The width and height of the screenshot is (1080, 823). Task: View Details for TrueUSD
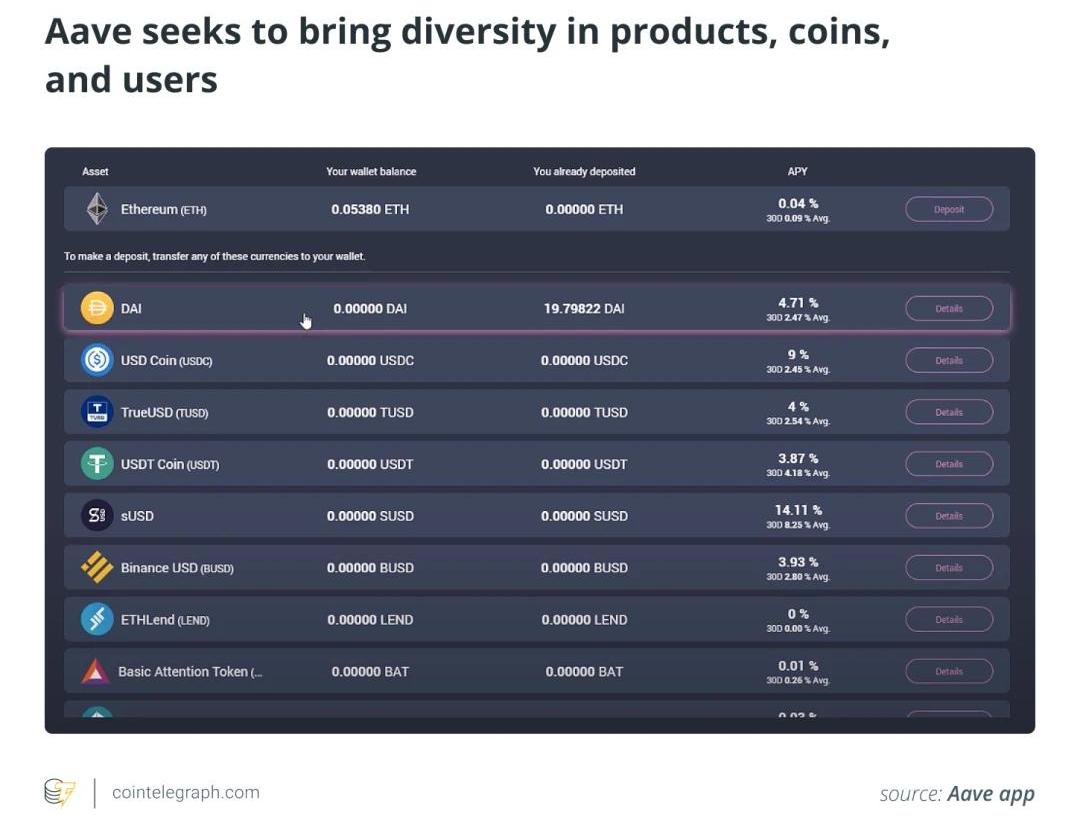(x=949, y=413)
